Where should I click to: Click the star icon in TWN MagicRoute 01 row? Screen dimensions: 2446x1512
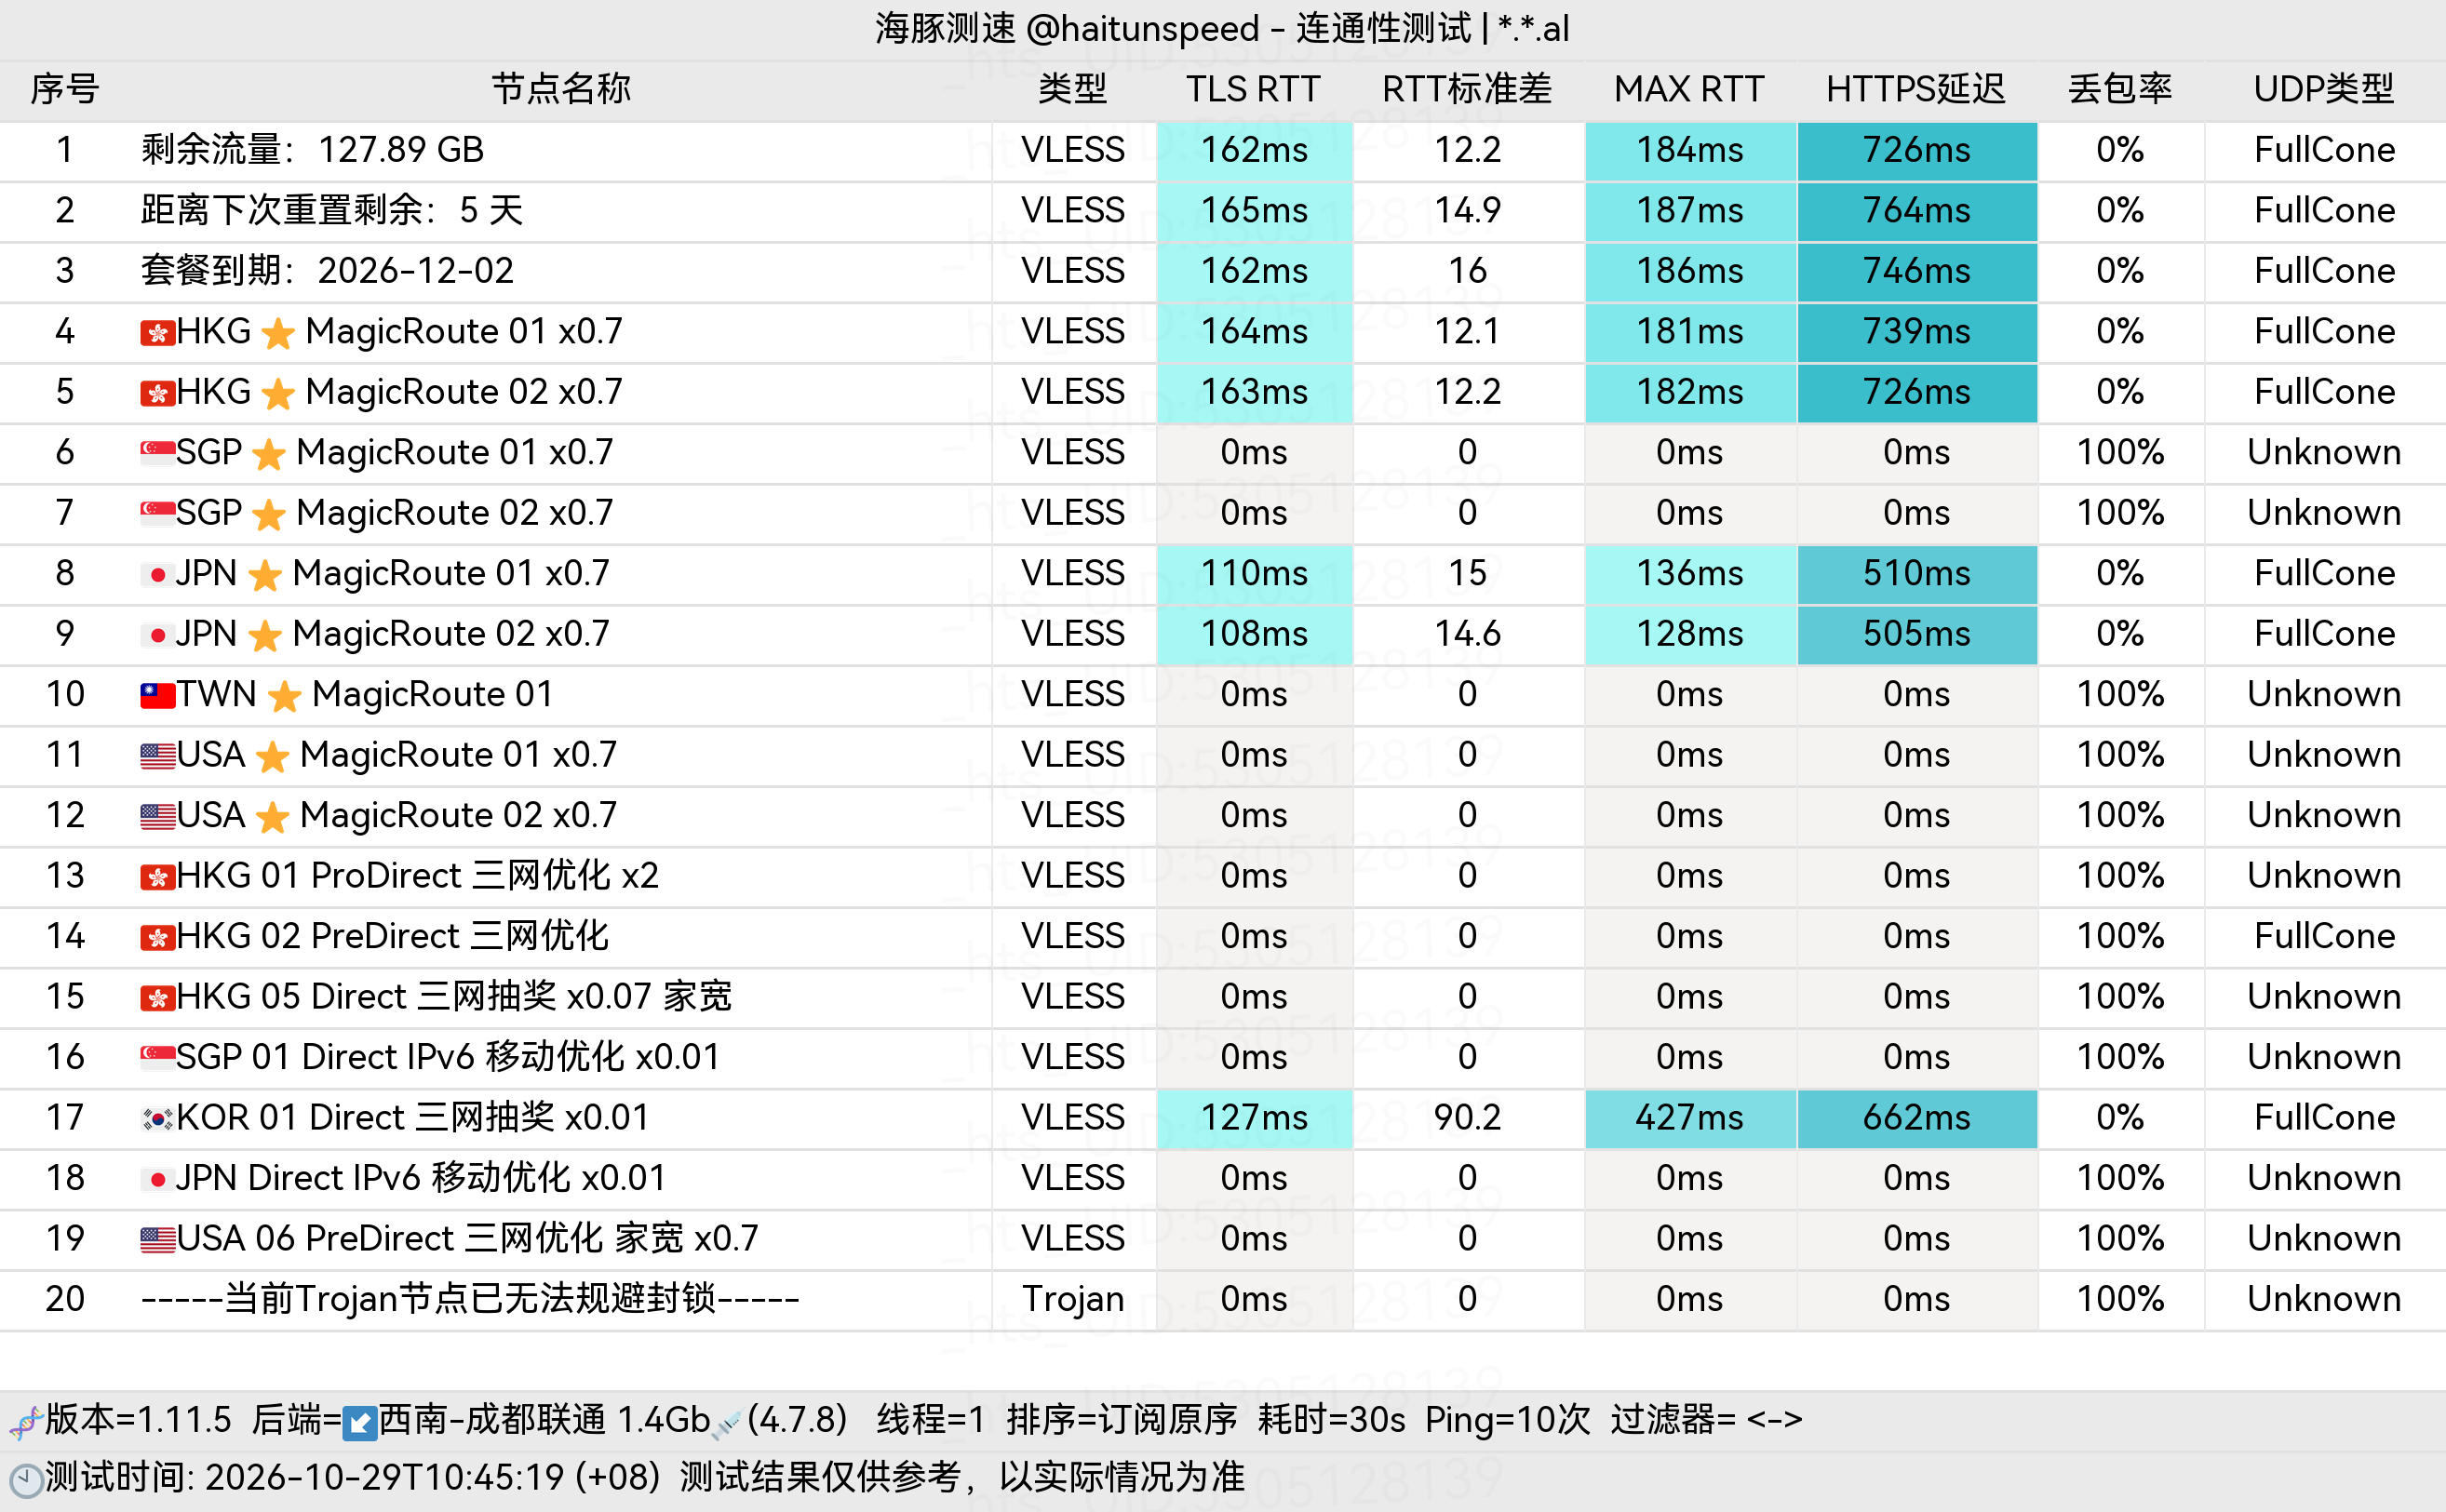[x=285, y=696]
